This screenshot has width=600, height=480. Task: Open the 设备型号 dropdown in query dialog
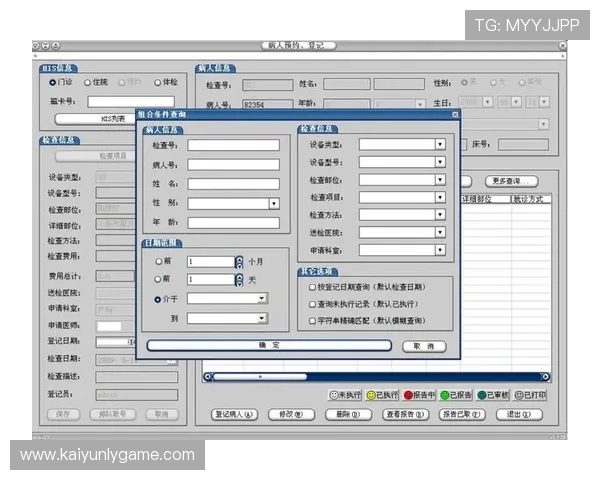click(x=440, y=162)
